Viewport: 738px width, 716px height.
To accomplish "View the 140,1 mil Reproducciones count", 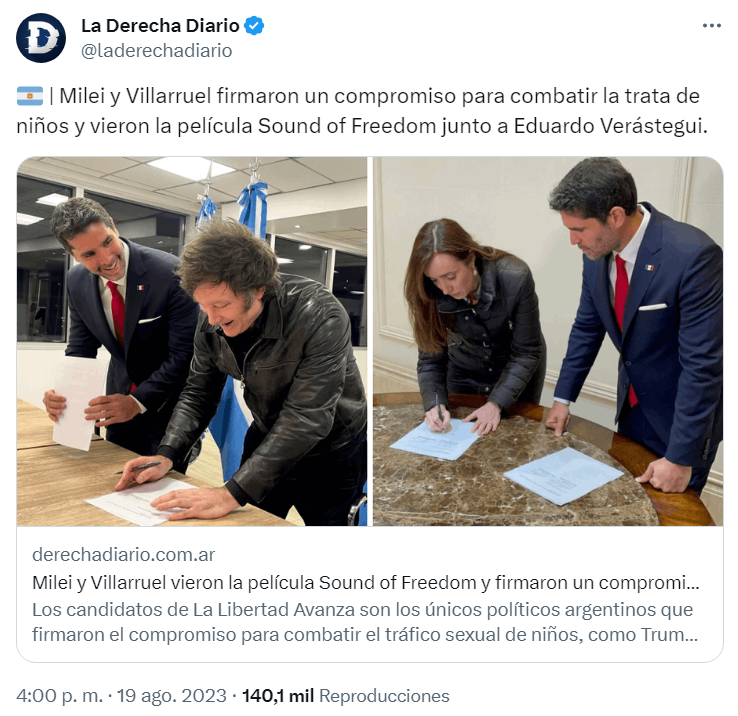I will coord(345,696).
